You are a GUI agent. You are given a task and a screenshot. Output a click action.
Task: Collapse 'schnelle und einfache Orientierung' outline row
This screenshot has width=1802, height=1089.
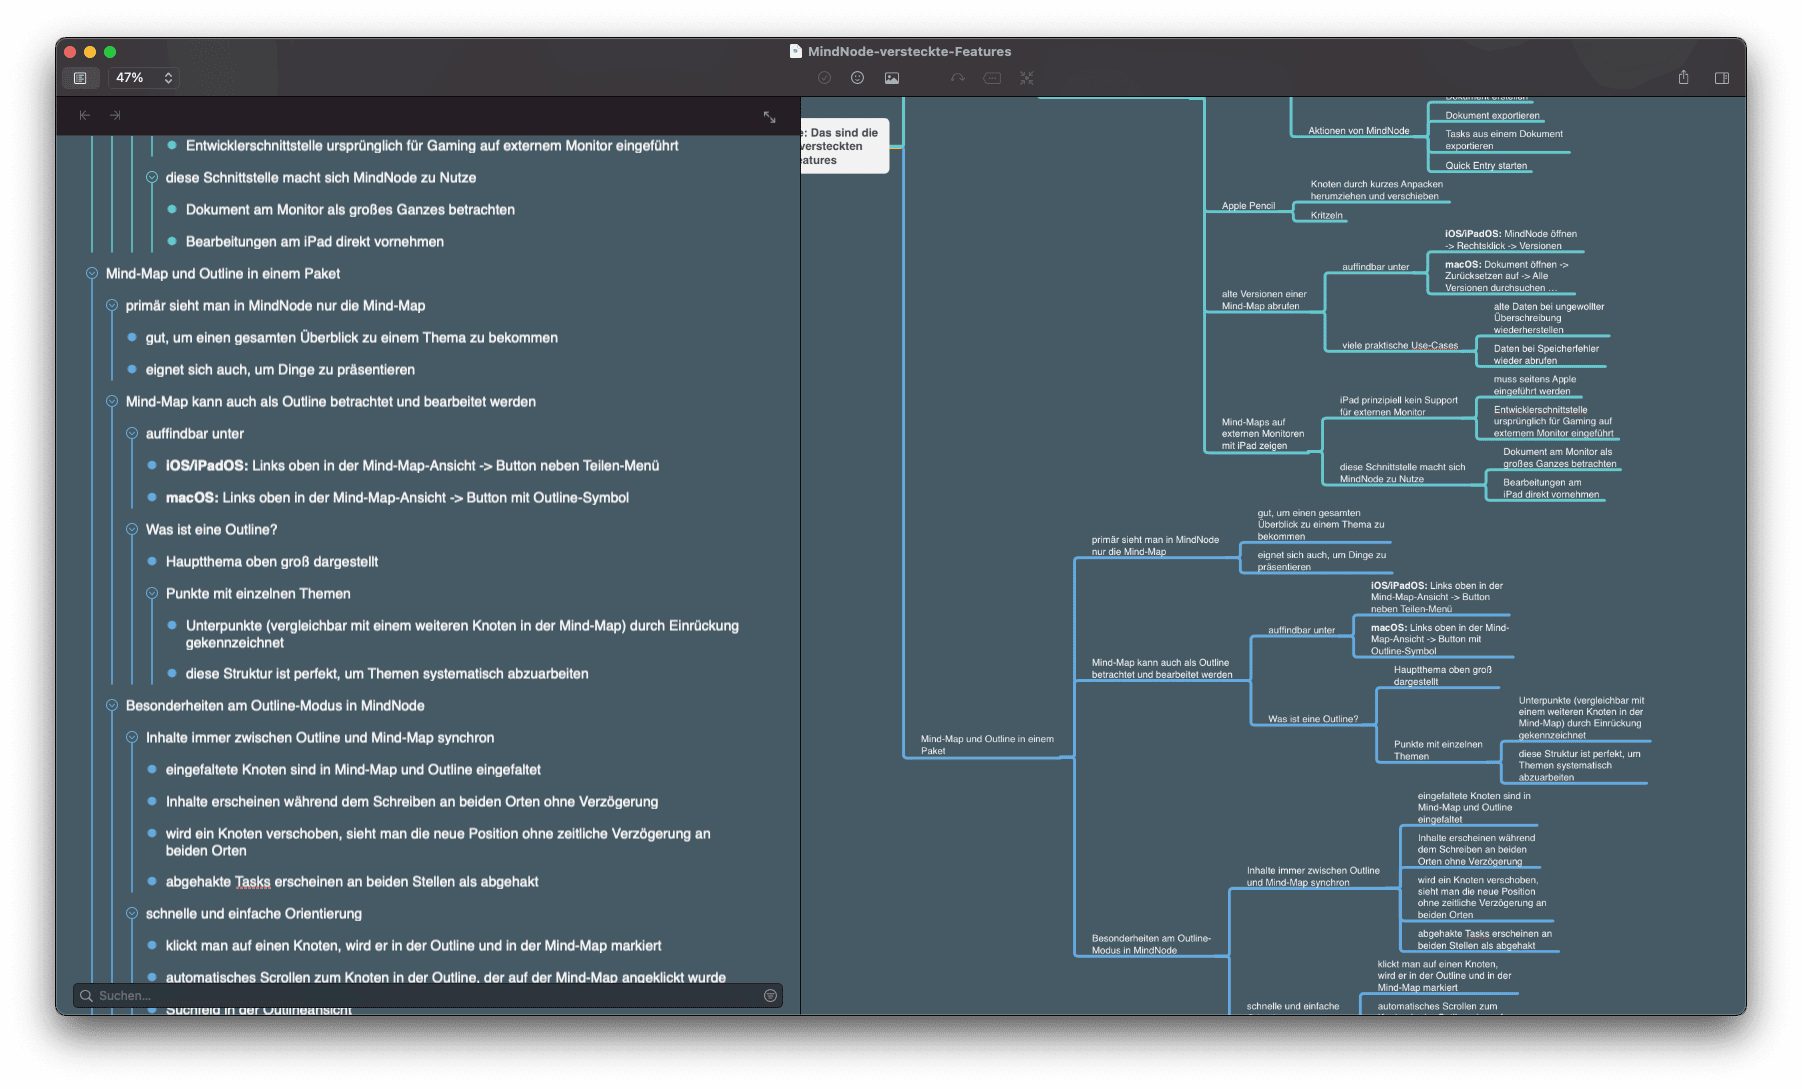[x=132, y=913]
